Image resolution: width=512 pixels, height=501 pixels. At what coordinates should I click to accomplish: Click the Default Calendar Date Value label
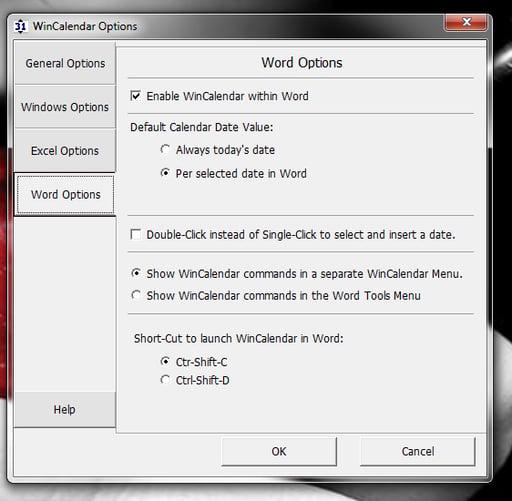pyautogui.click(x=202, y=127)
